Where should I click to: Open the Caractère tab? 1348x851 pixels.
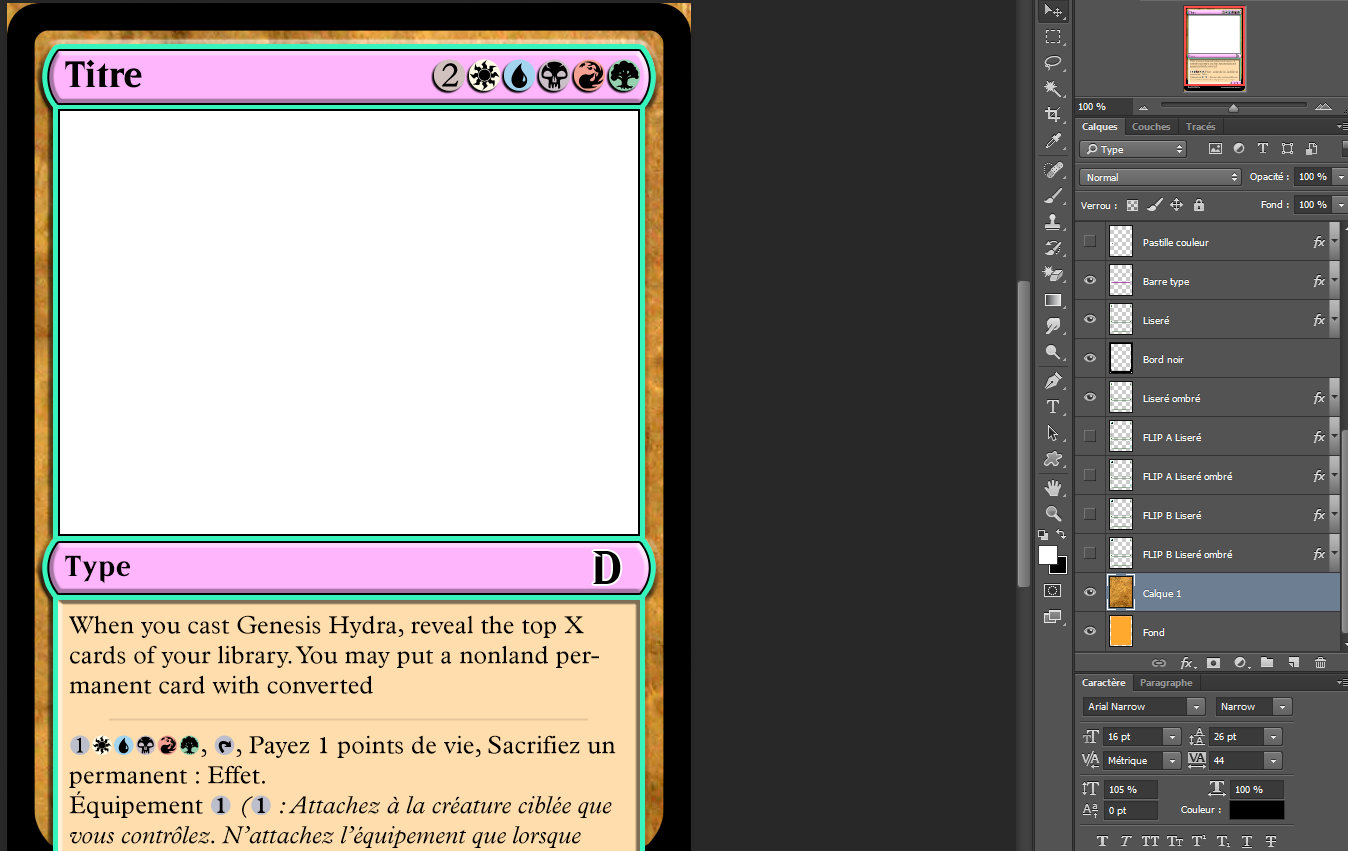coord(1104,683)
